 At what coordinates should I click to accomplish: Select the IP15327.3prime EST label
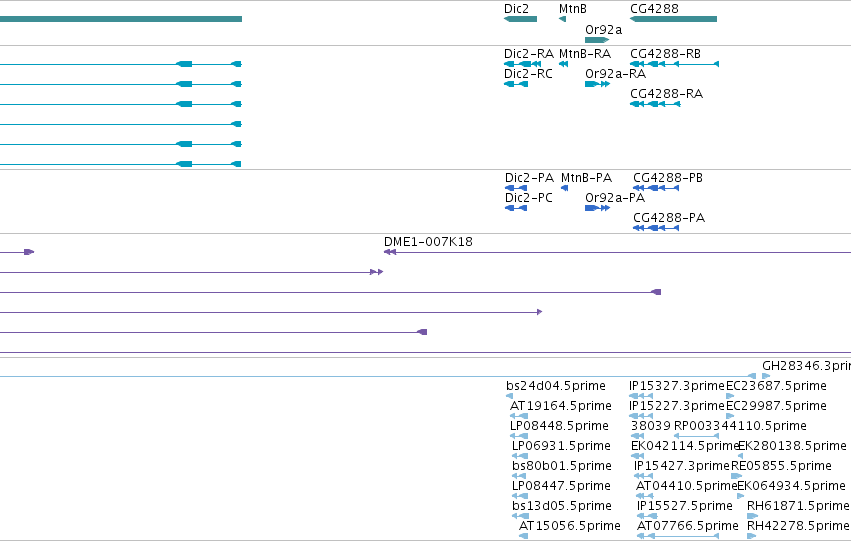(x=677, y=386)
